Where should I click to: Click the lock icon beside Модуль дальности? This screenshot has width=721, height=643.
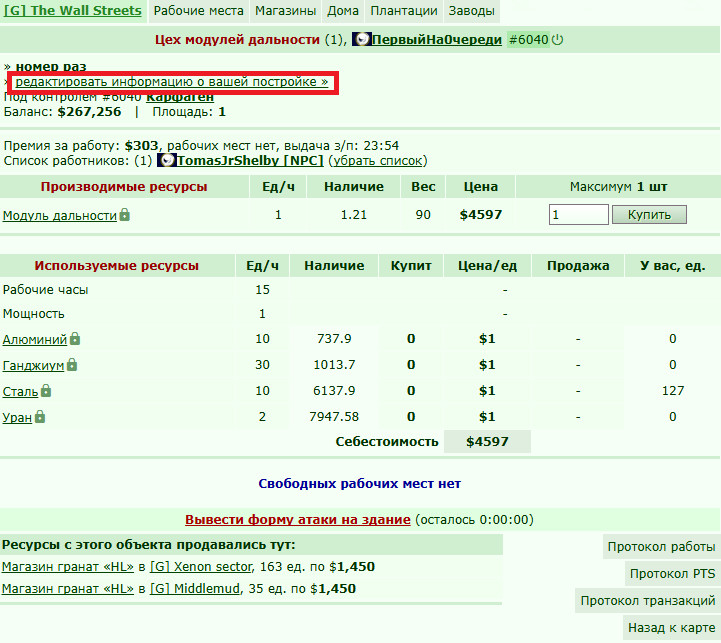(125, 214)
